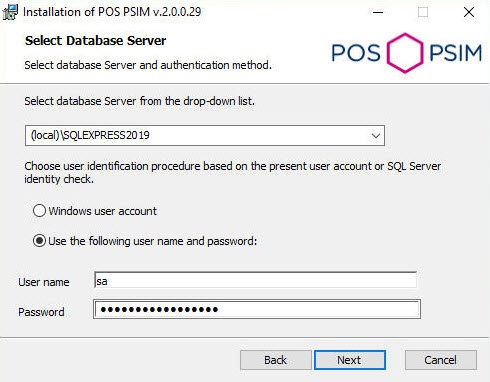Click into the User name field containing sa
The height and width of the screenshot is (382, 490).
pos(255,280)
